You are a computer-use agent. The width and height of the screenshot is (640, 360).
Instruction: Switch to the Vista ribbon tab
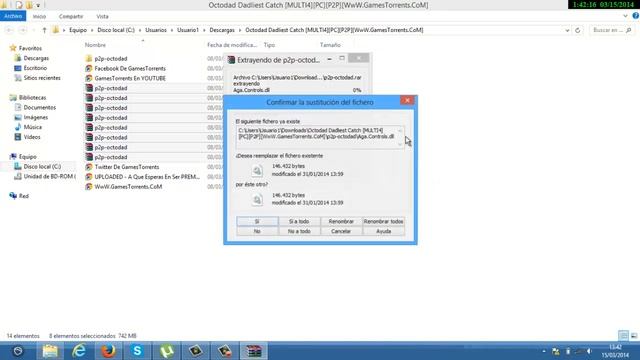coord(102,16)
